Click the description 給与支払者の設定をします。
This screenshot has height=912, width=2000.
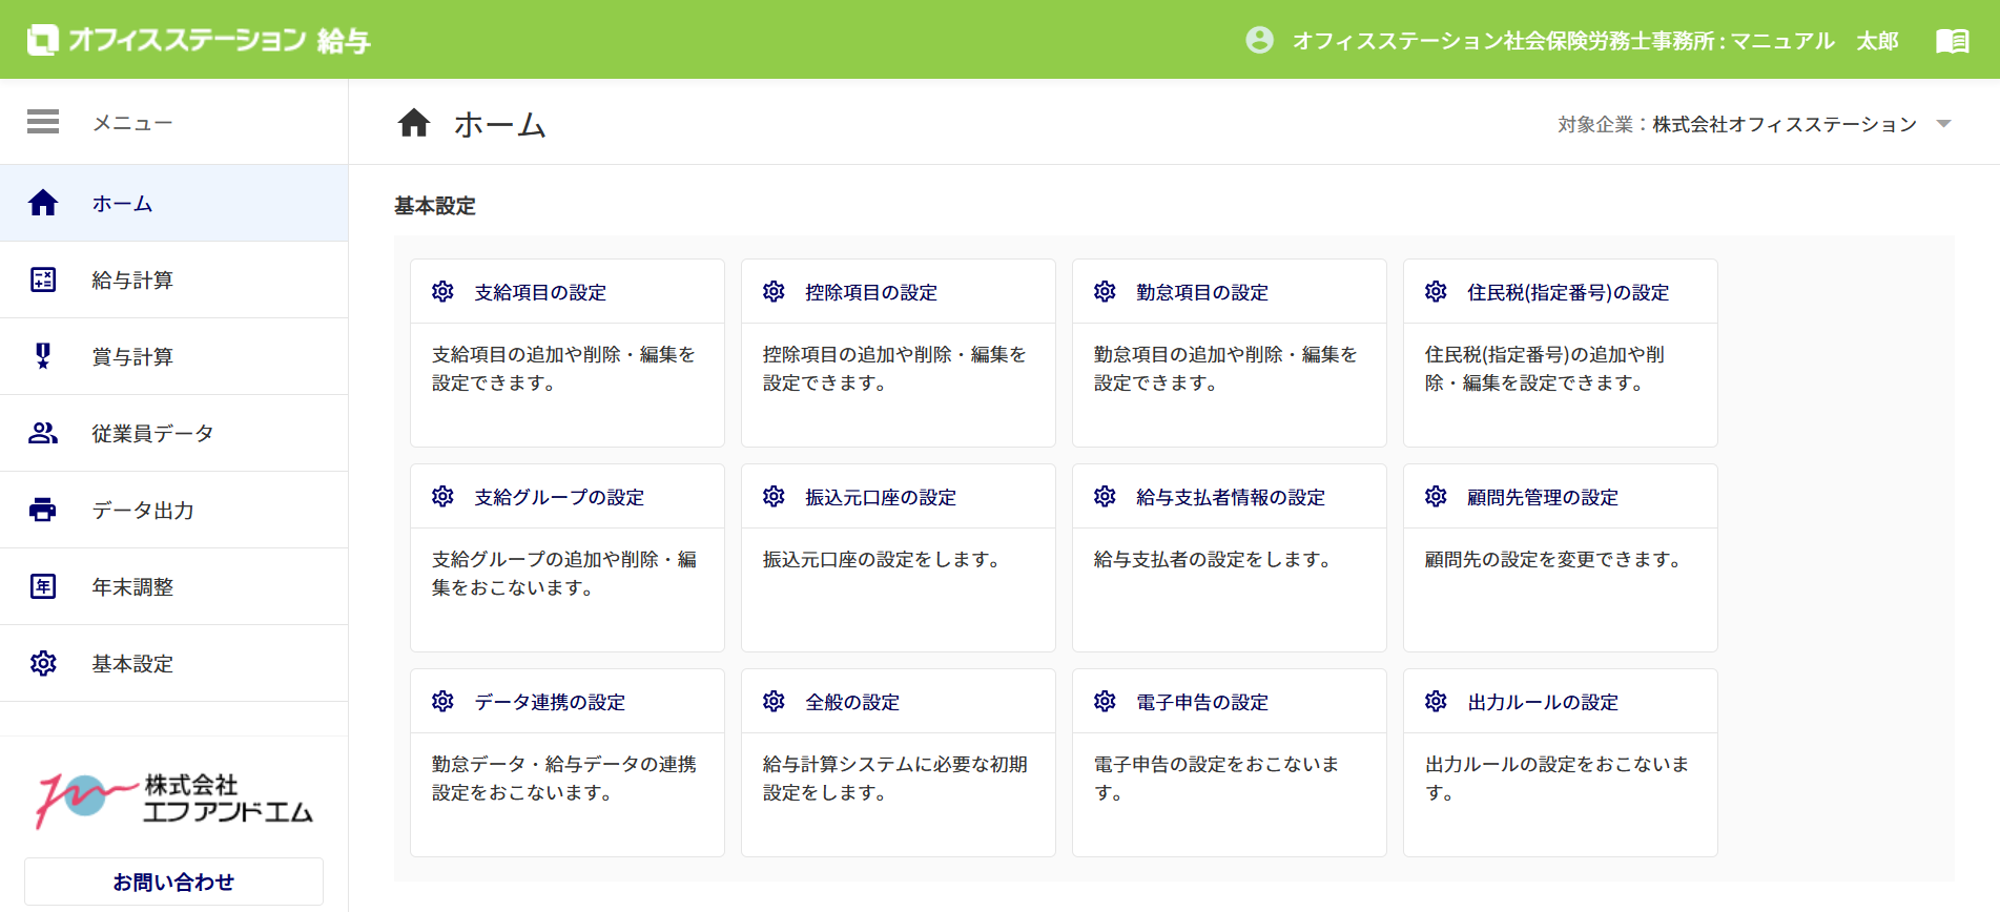click(x=1212, y=559)
